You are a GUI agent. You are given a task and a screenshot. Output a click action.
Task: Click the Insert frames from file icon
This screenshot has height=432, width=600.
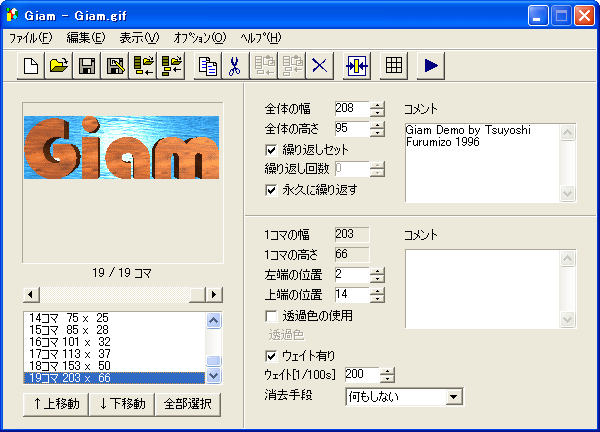143,66
